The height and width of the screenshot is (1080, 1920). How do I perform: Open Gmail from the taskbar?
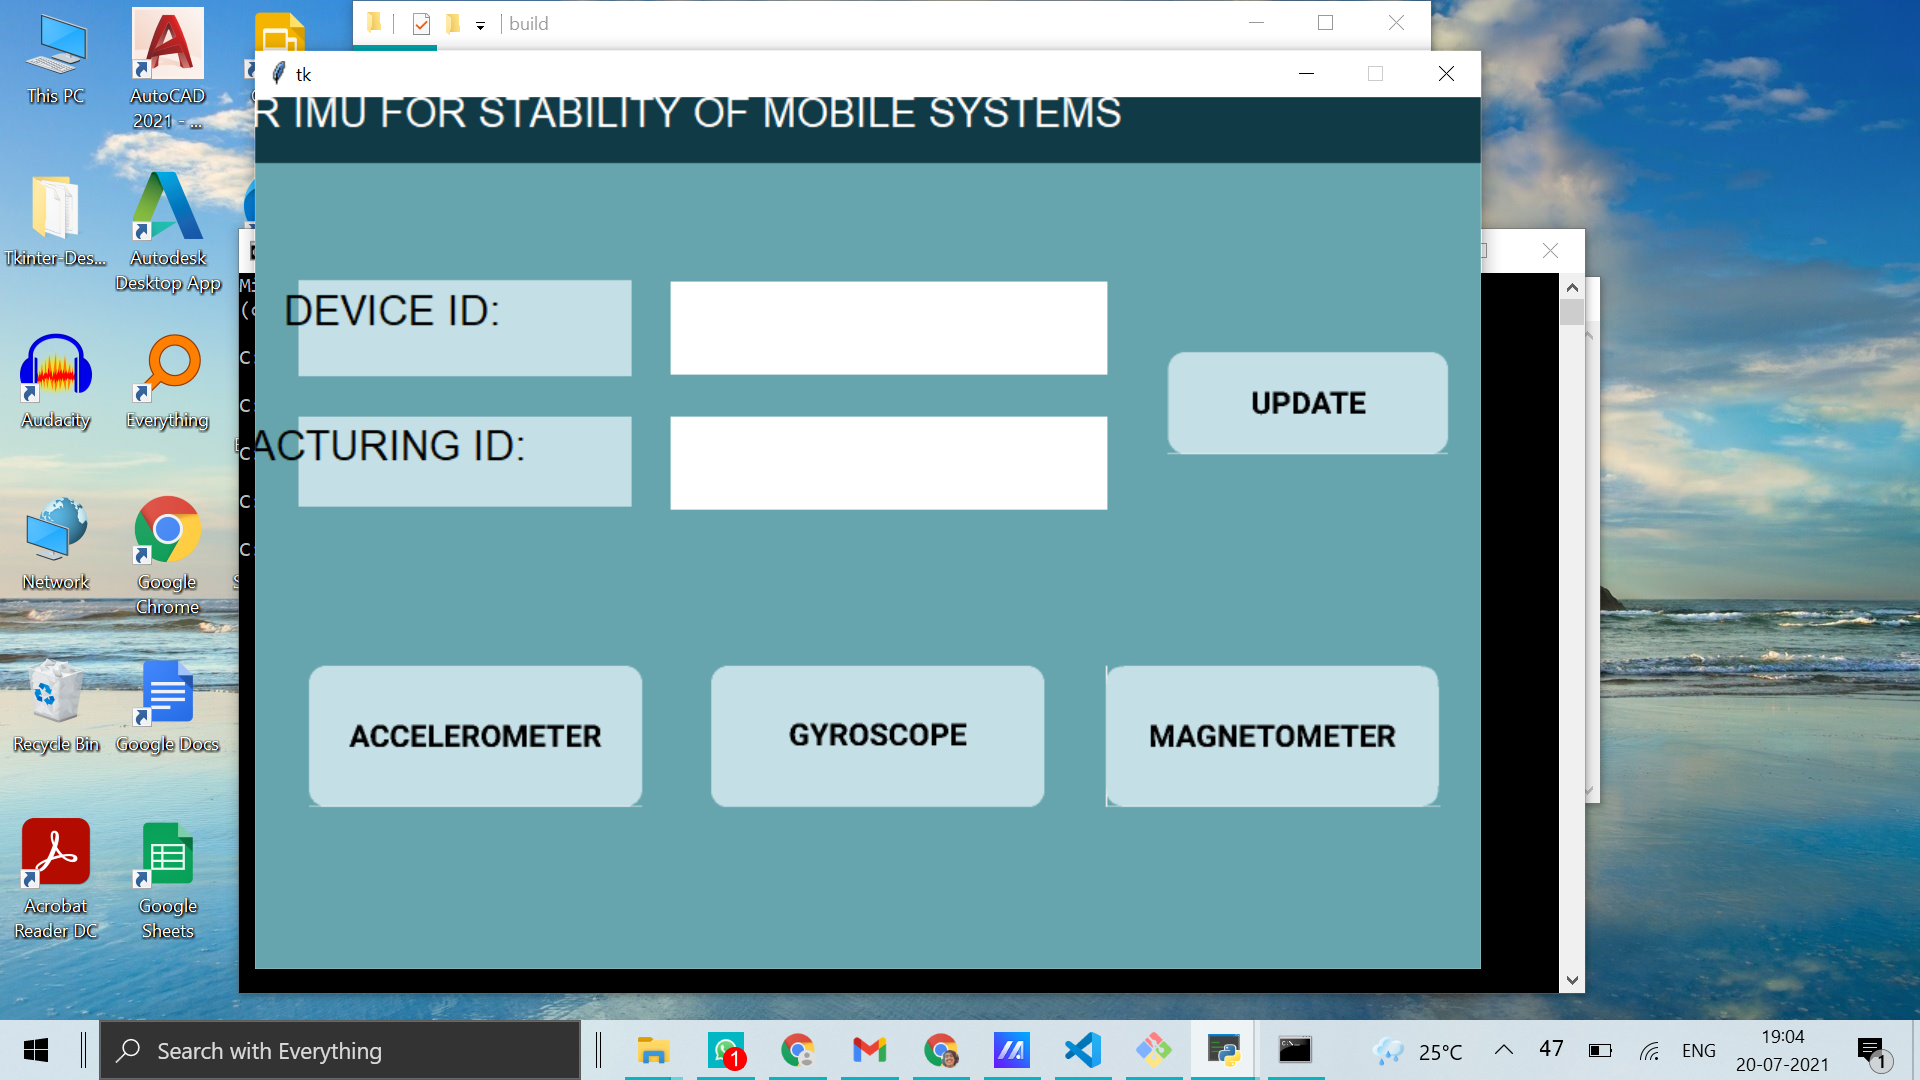pos(868,1050)
